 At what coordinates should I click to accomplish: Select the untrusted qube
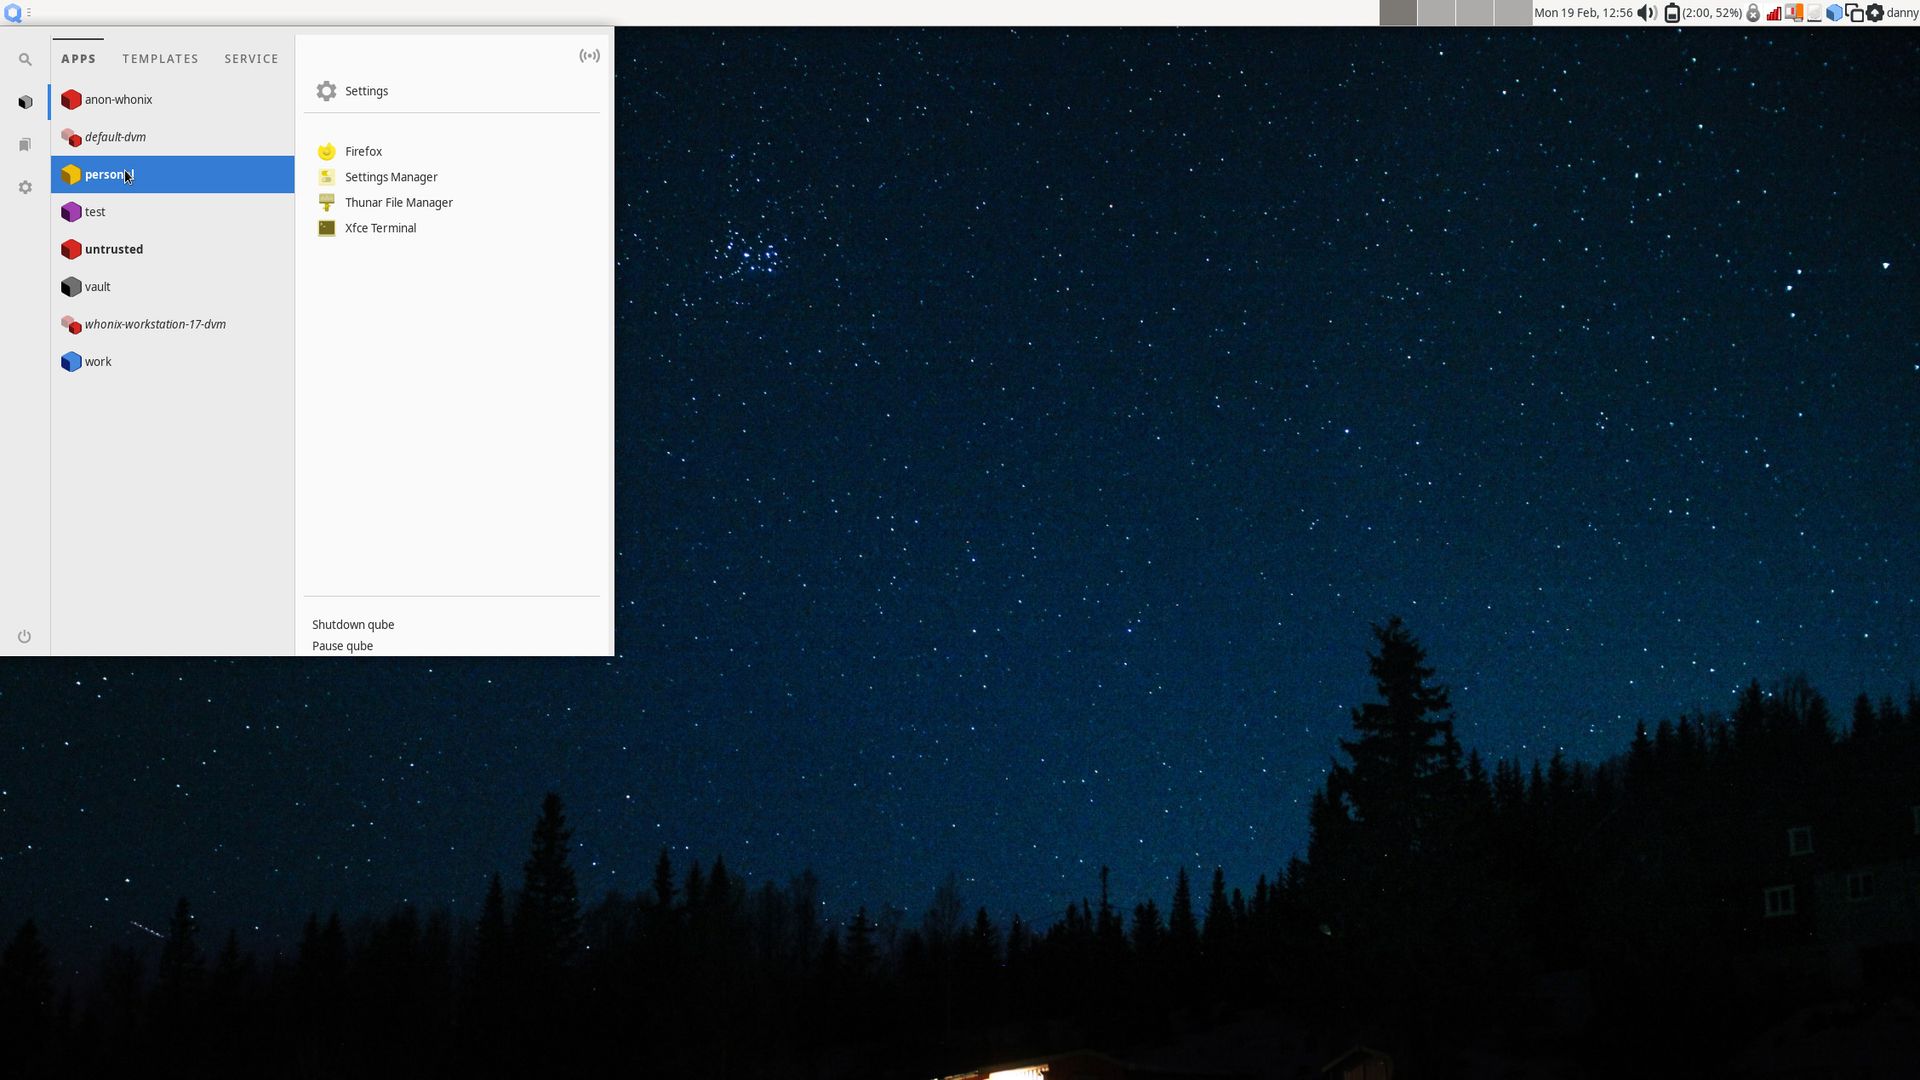coord(113,249)
